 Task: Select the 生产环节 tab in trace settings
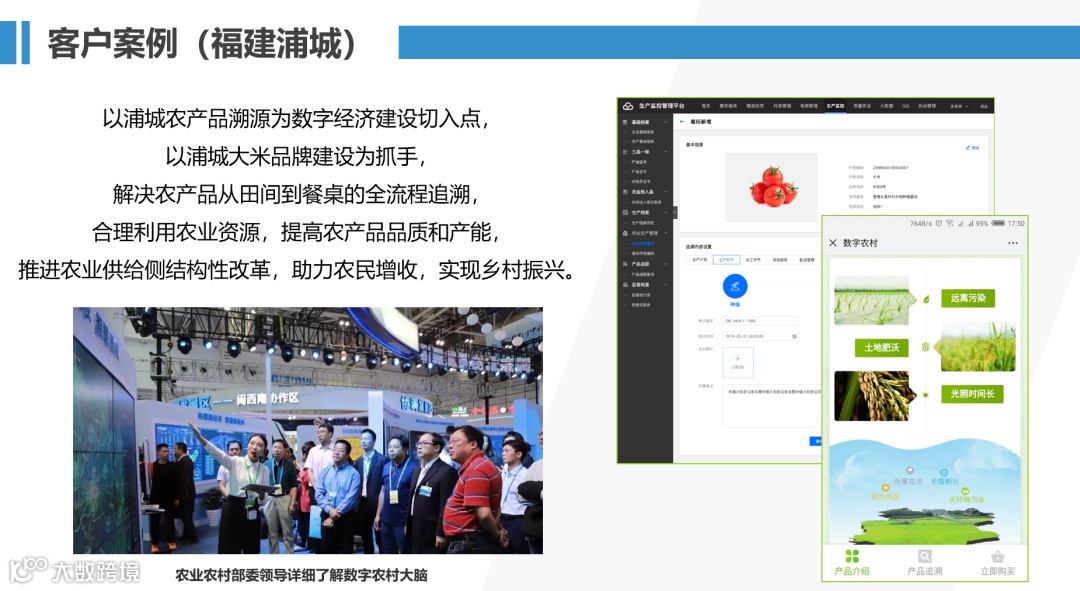point(726,260)
